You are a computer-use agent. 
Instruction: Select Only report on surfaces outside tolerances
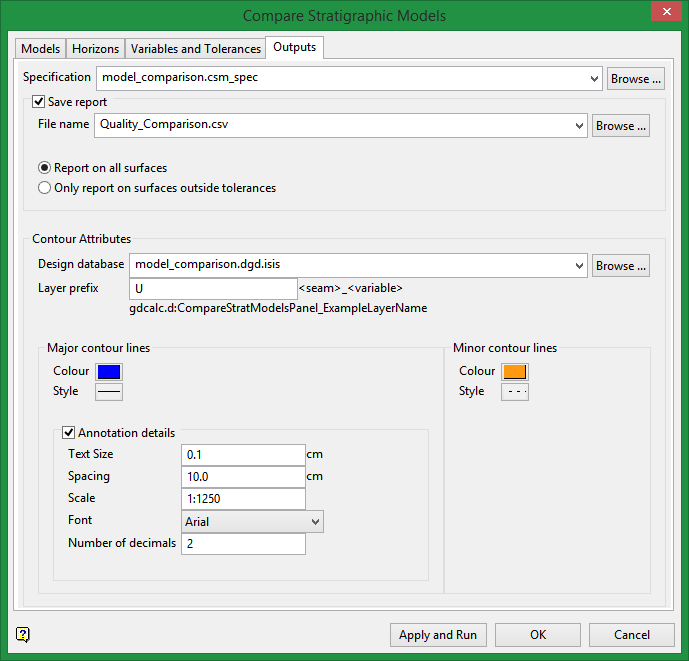(44, 187)
